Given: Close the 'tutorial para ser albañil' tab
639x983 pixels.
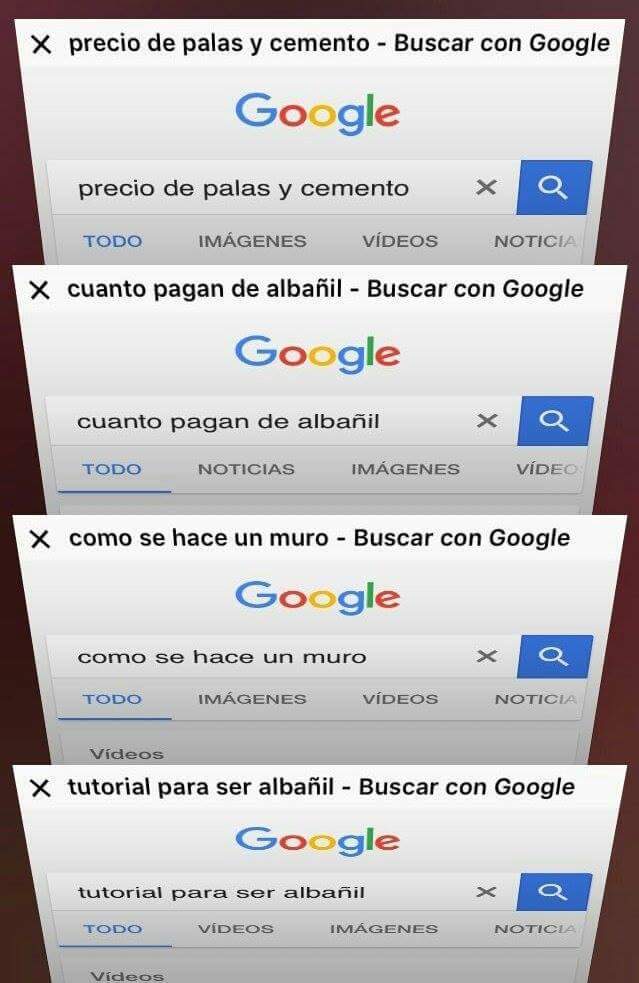Looking at the screenshot, I should pos(40,788).
